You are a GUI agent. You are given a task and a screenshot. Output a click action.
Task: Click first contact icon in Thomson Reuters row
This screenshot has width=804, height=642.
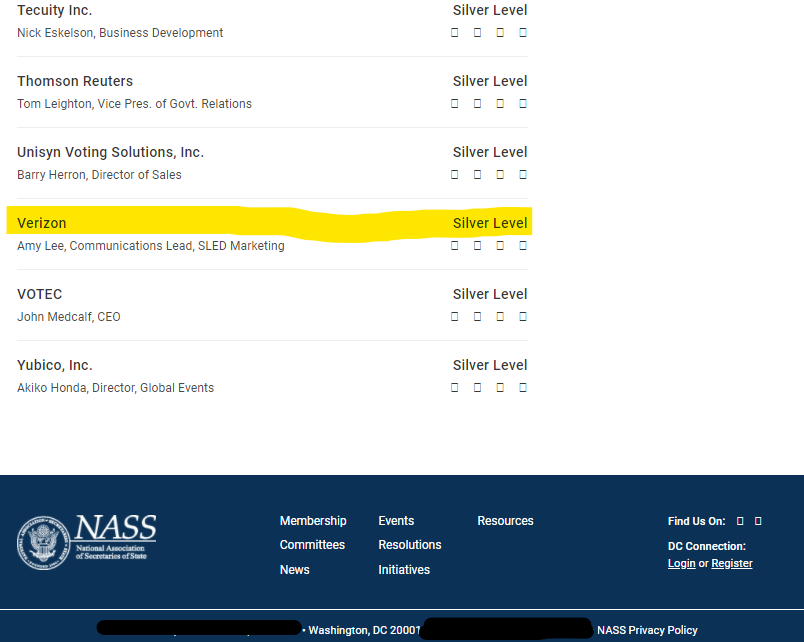tap(454, 104)
